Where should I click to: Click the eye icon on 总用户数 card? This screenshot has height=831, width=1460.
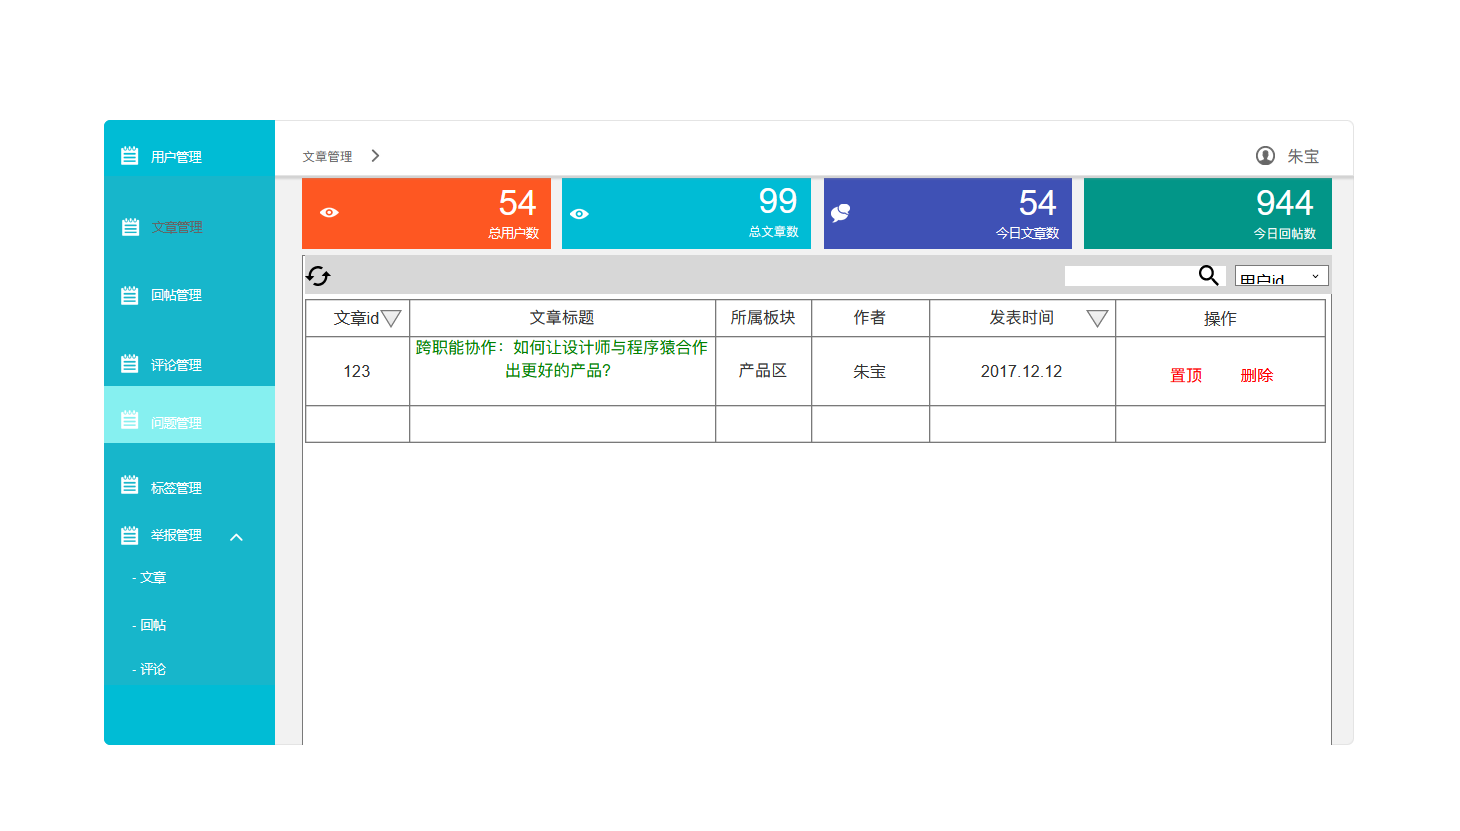(x=329, y=212)
